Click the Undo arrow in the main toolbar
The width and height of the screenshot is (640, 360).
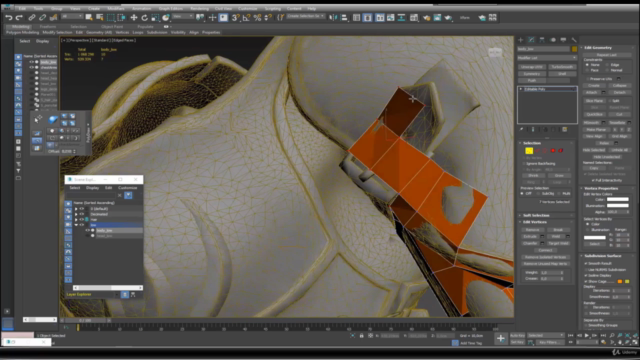coord(9,18)
